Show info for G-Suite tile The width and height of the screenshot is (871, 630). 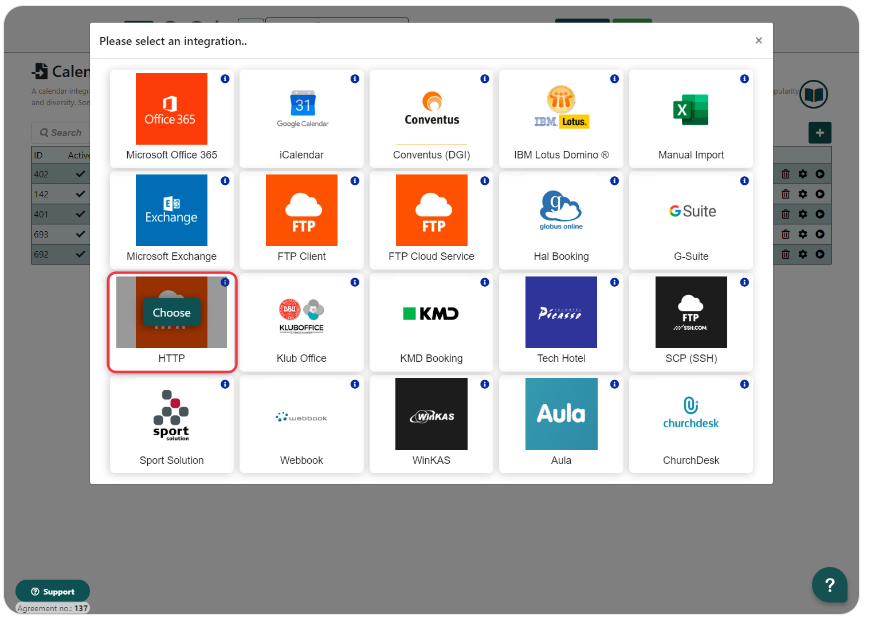tap(744, 181)
